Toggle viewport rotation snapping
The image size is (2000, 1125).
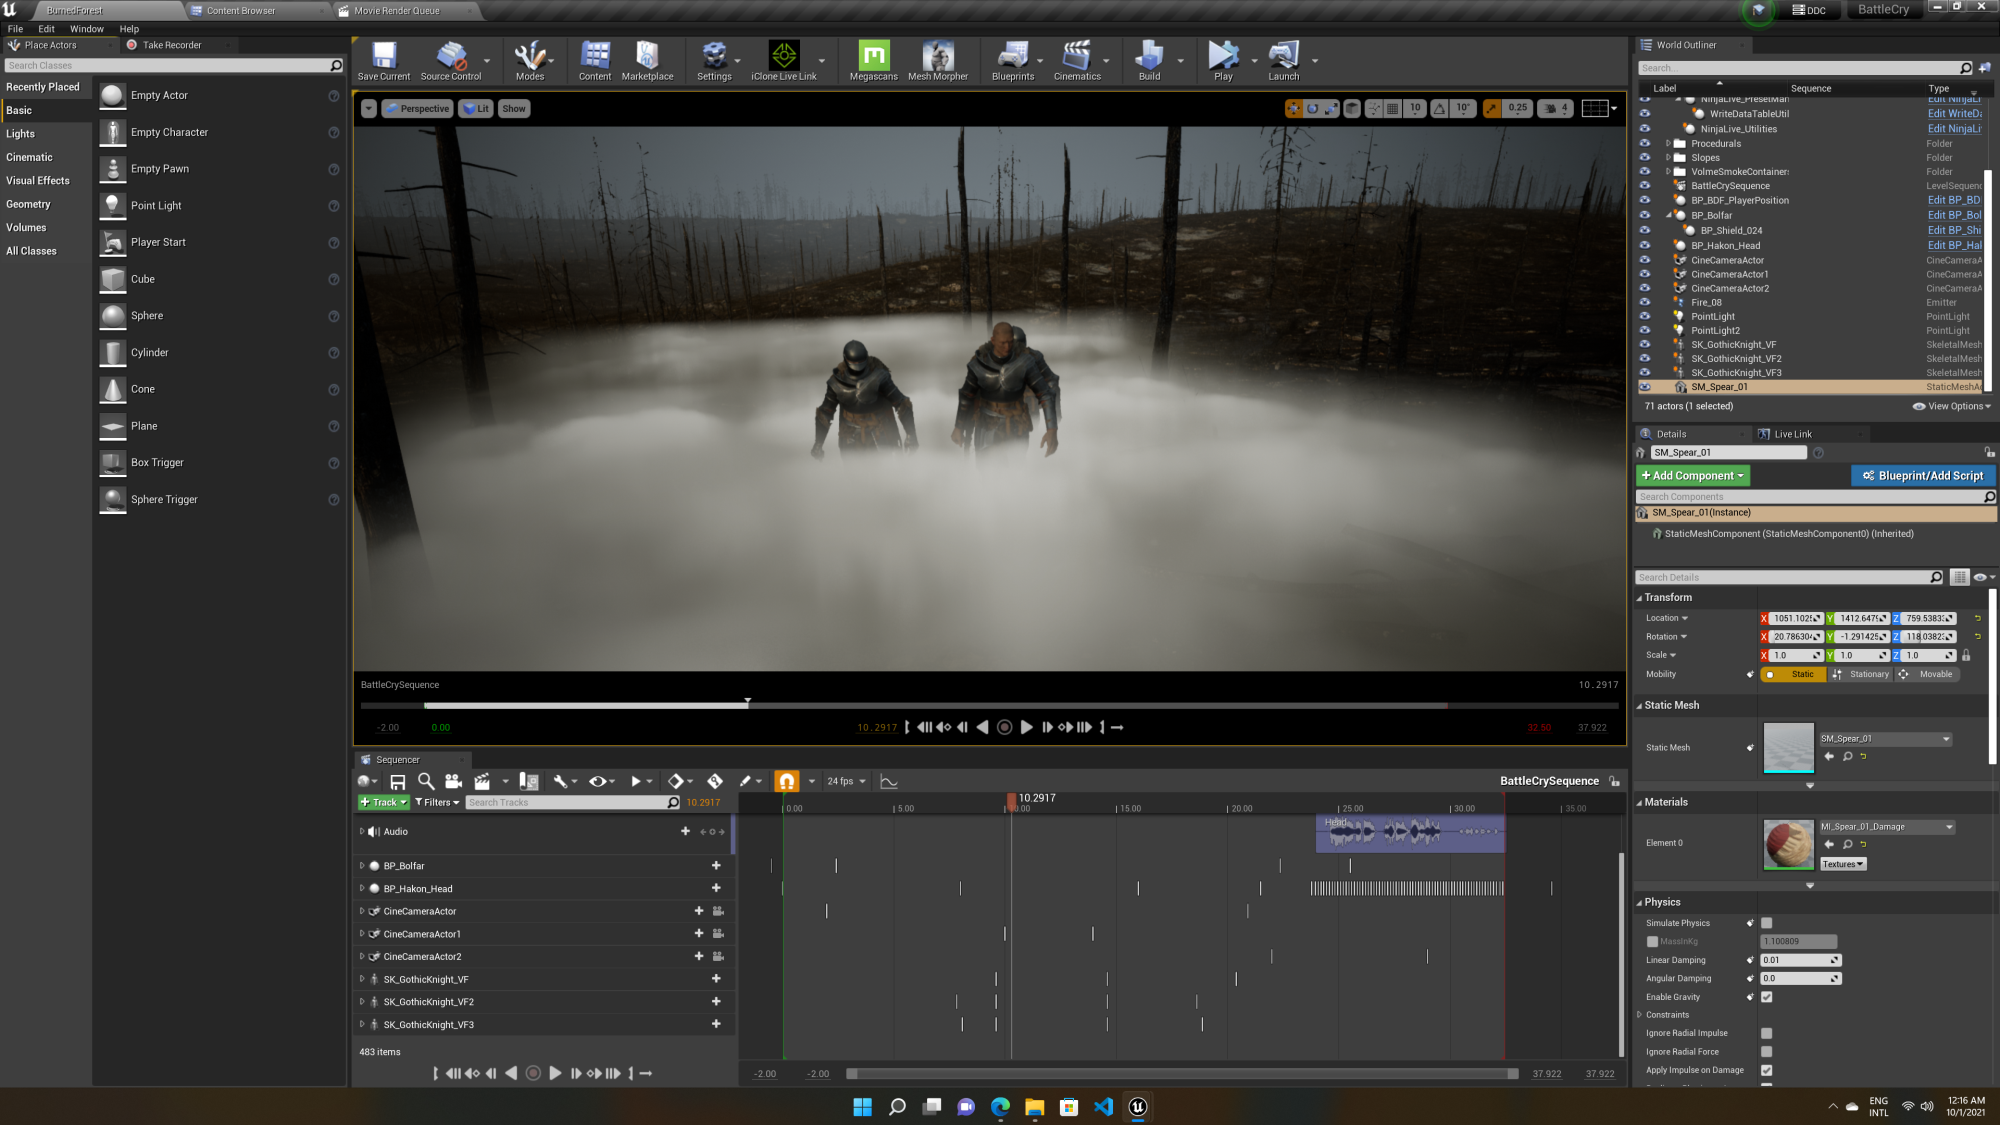click(x=1439, y=109)
